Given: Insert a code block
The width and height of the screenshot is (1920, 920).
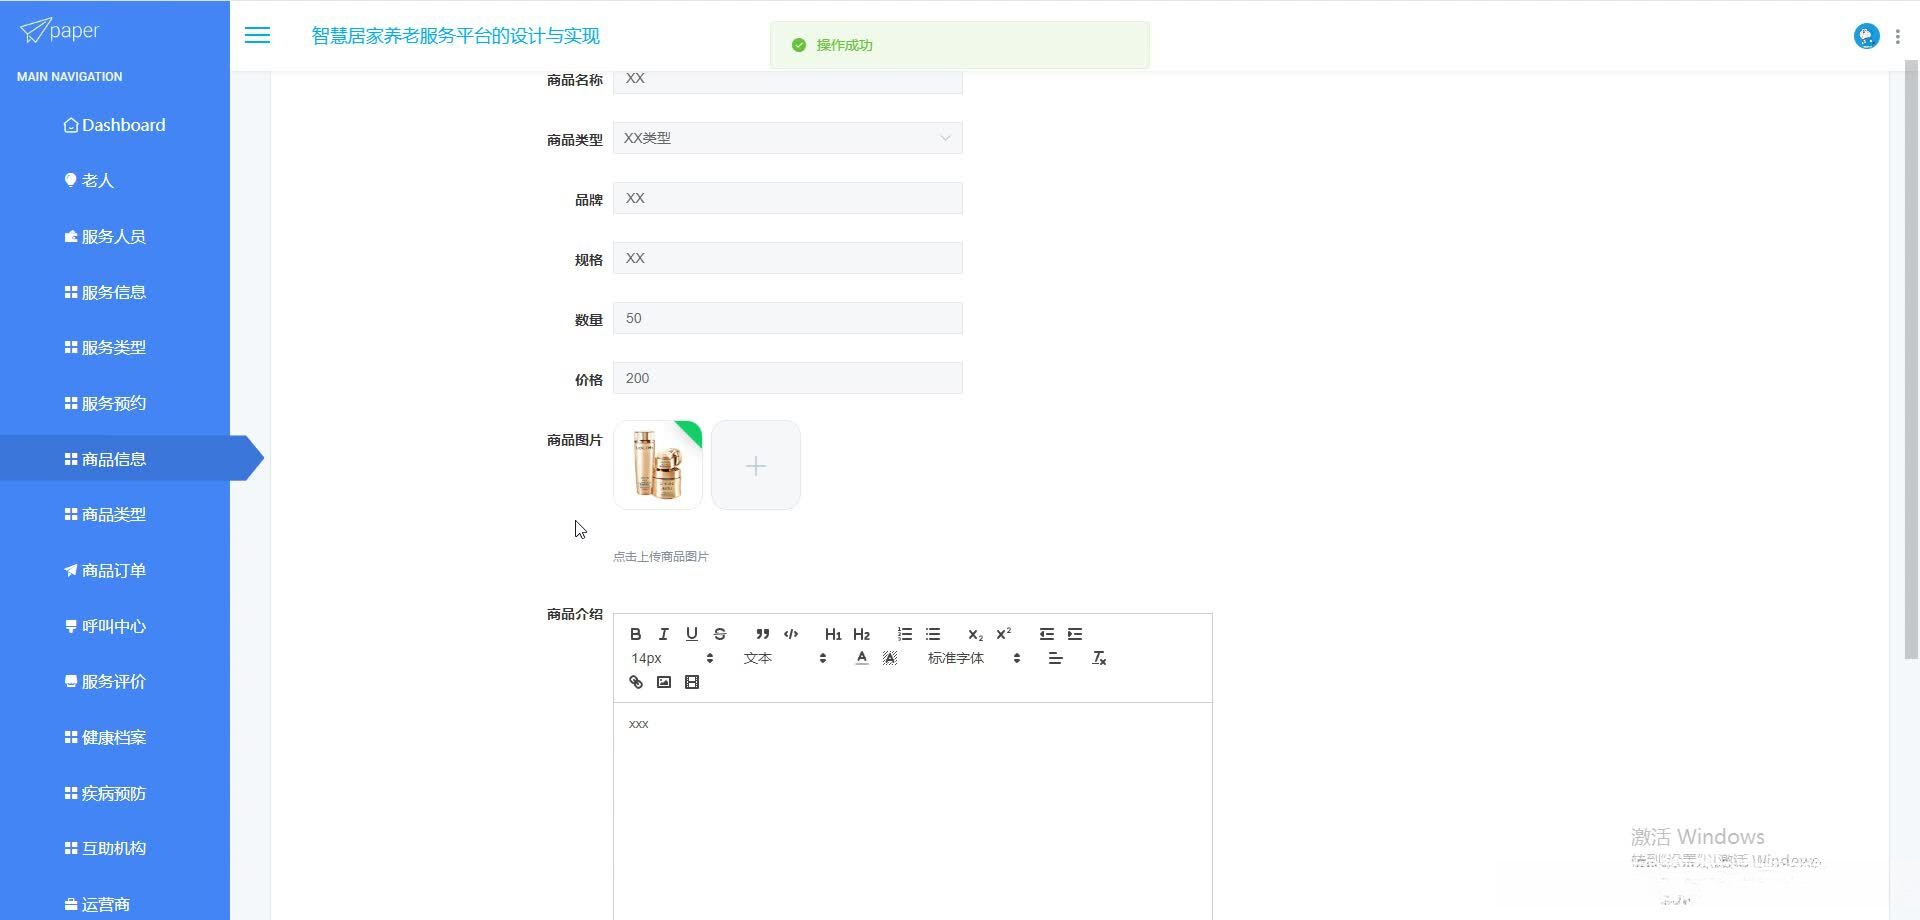Looking at the screenshot, I should coord(791,633).
